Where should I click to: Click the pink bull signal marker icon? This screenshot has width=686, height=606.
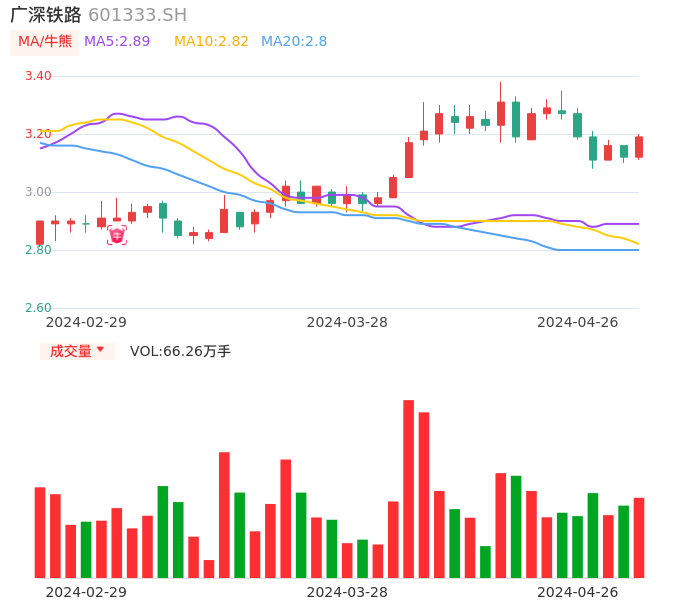117,236
